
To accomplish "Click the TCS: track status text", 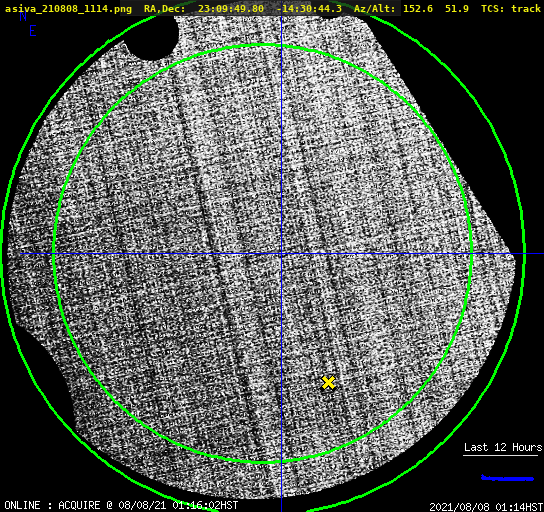I will point(511,8).
